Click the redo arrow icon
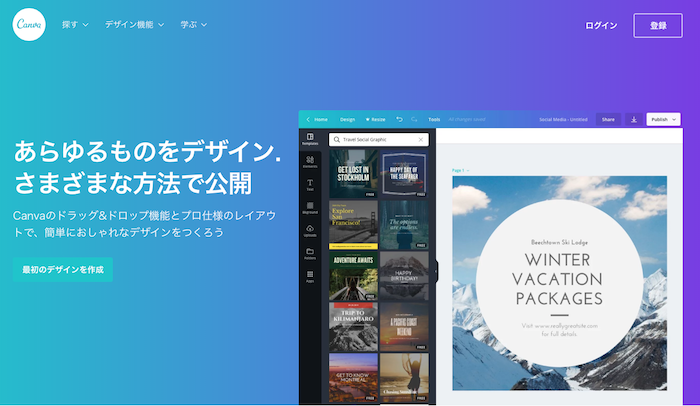 pyautogui.click(x=414, y=119)
